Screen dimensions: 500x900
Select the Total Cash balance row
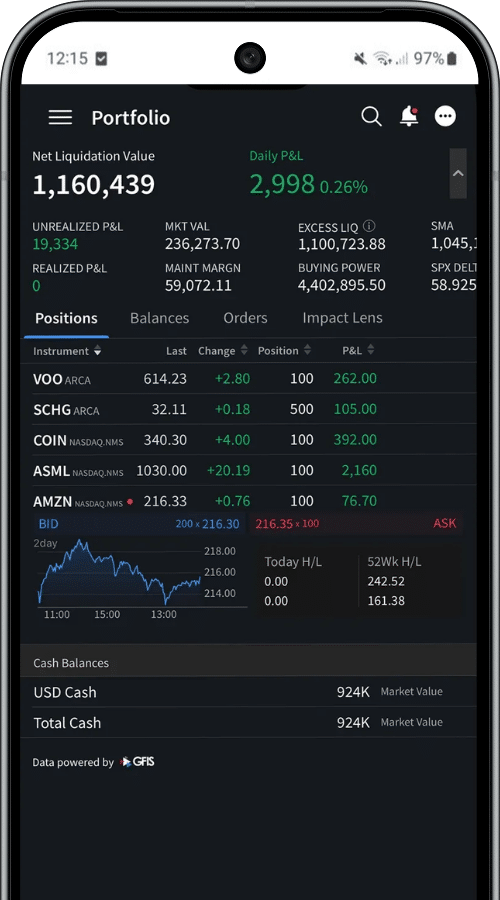click(249, 722)
